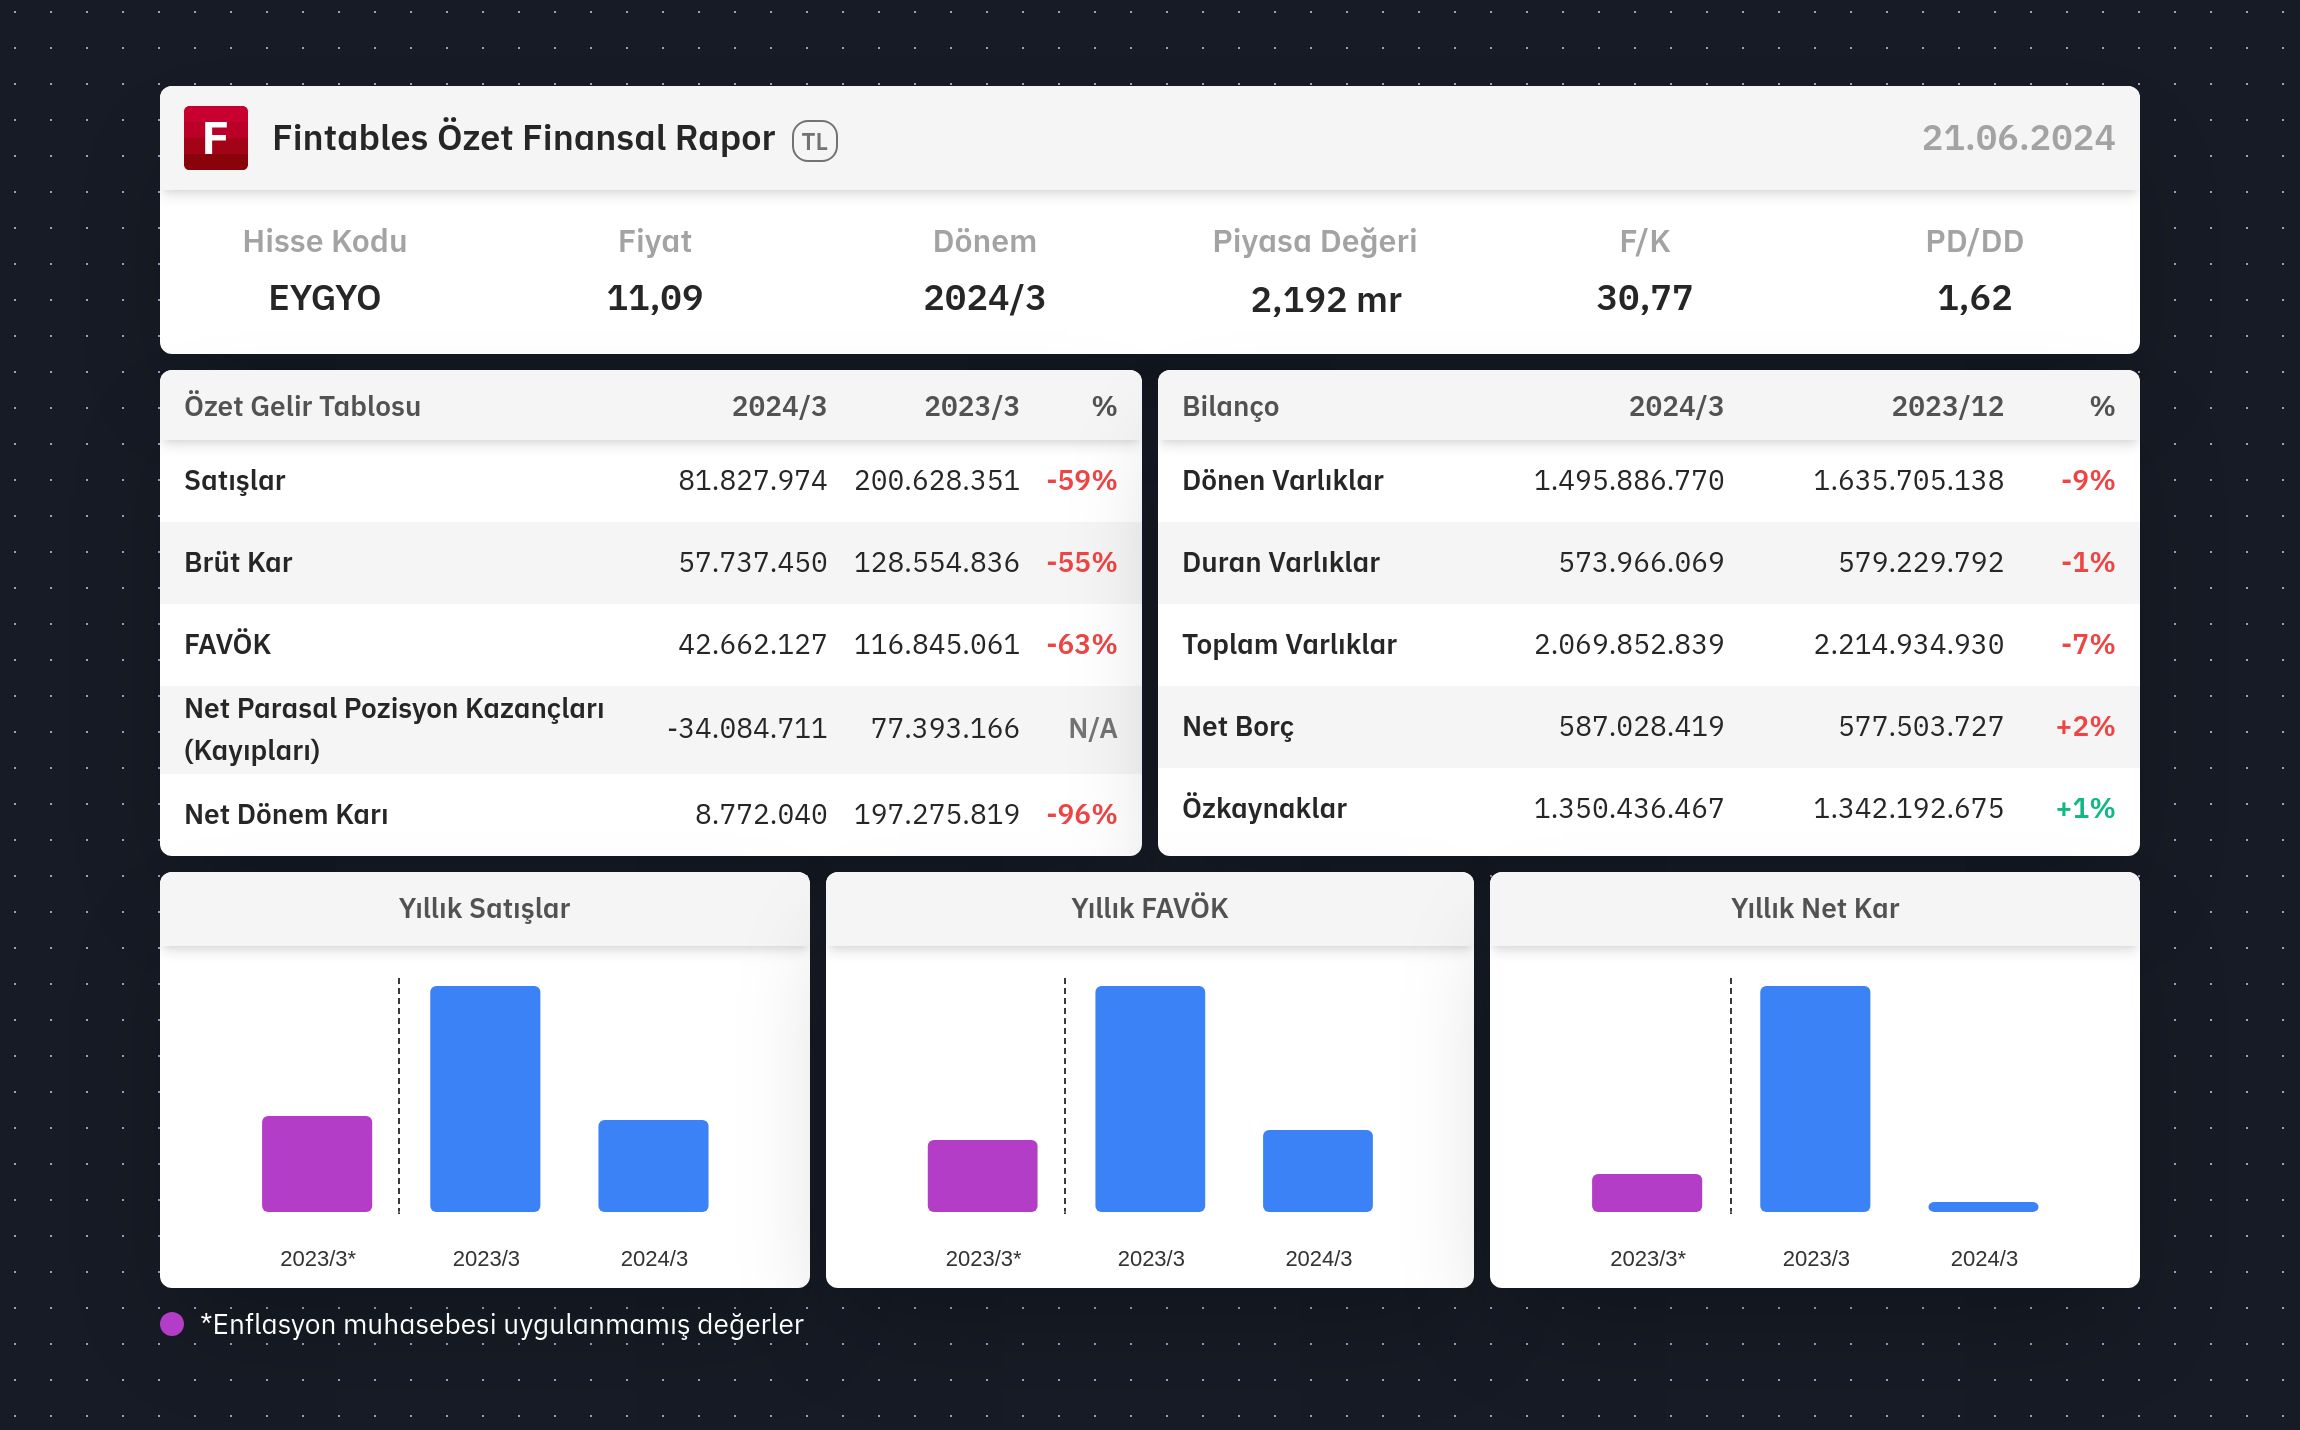The height and width of the screenshot is (1430, 2300).
Task: Click Dönen Varlıklar value 1.495.886.770
Action: click(x=1629, y=480)
